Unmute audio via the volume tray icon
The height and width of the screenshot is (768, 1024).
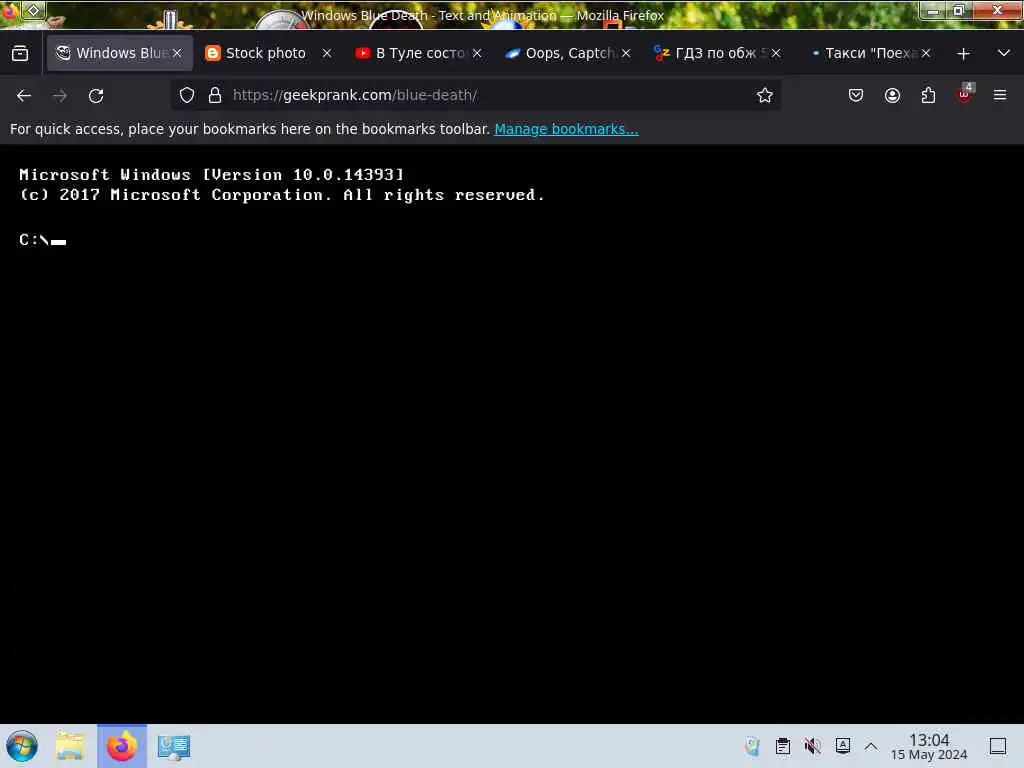coord(812,746)
